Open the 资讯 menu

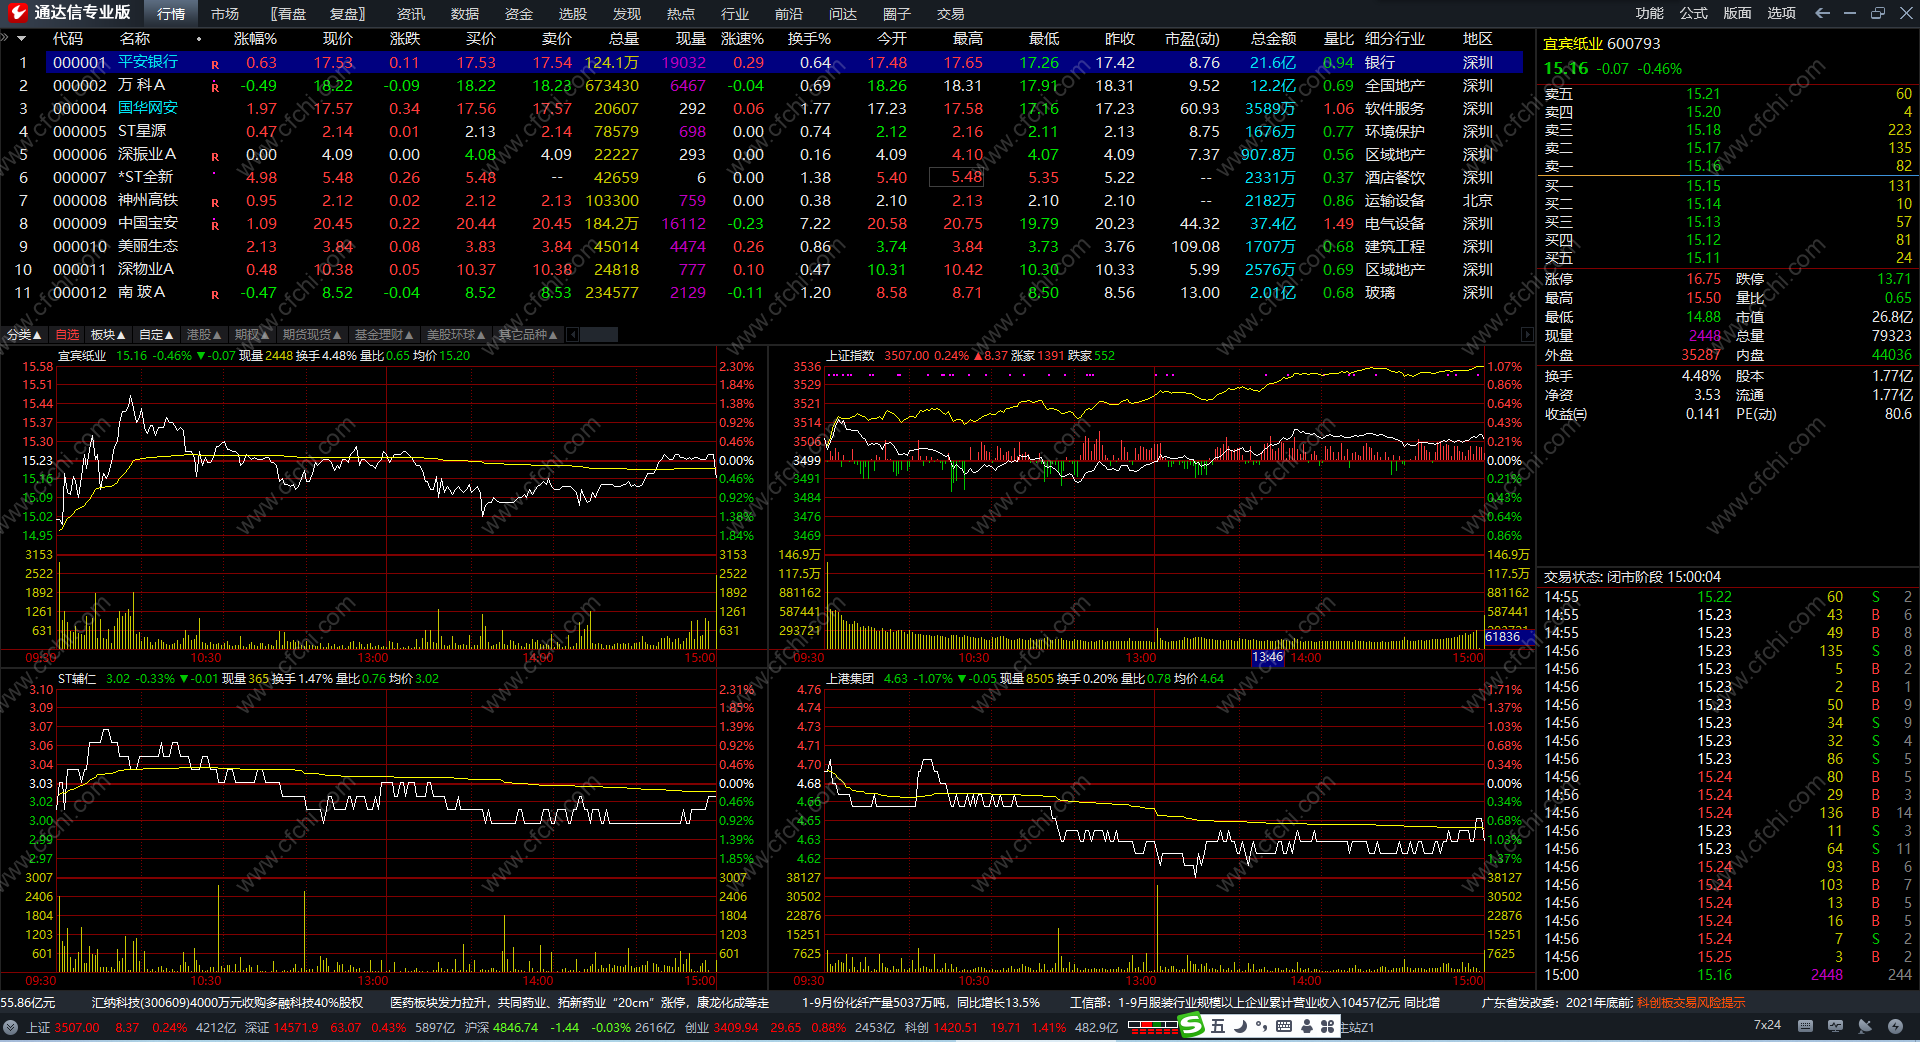point(411,14)
